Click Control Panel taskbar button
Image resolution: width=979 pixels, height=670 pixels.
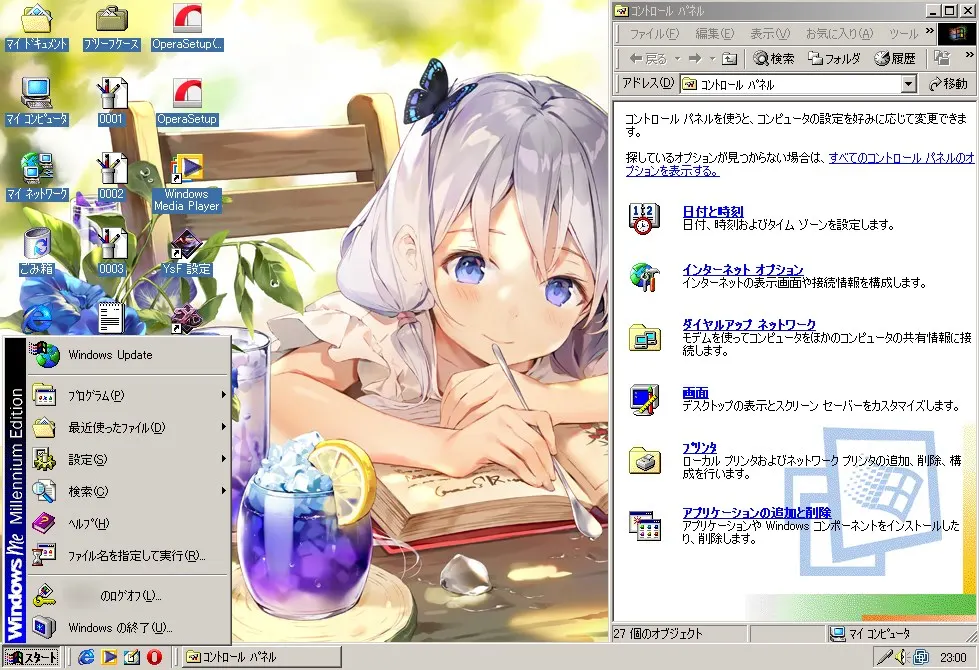(x=262, y=657)
